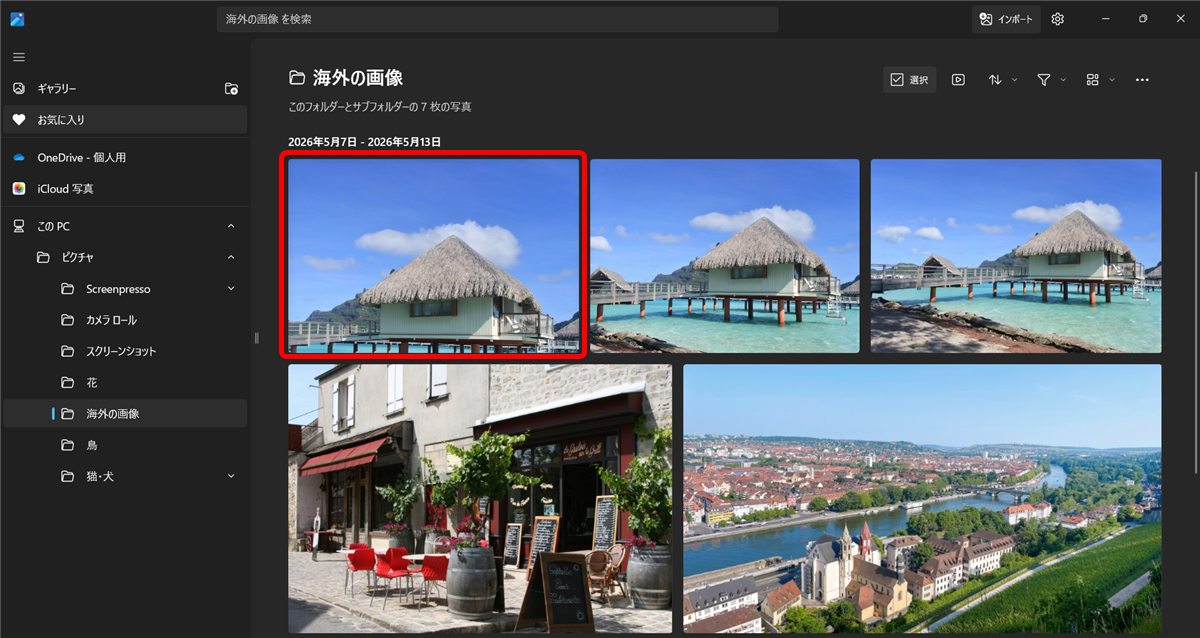The image size is (1200, 638).
Task: Select the 海外の画像 folder in sidebar
Action: point(125,413)
